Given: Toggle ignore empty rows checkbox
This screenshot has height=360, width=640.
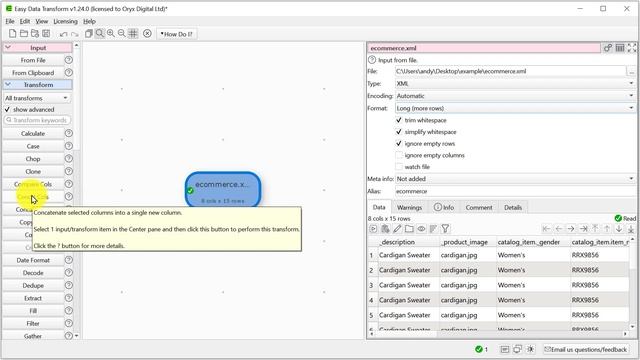Looking at the screenshot, I should point(399,144).
